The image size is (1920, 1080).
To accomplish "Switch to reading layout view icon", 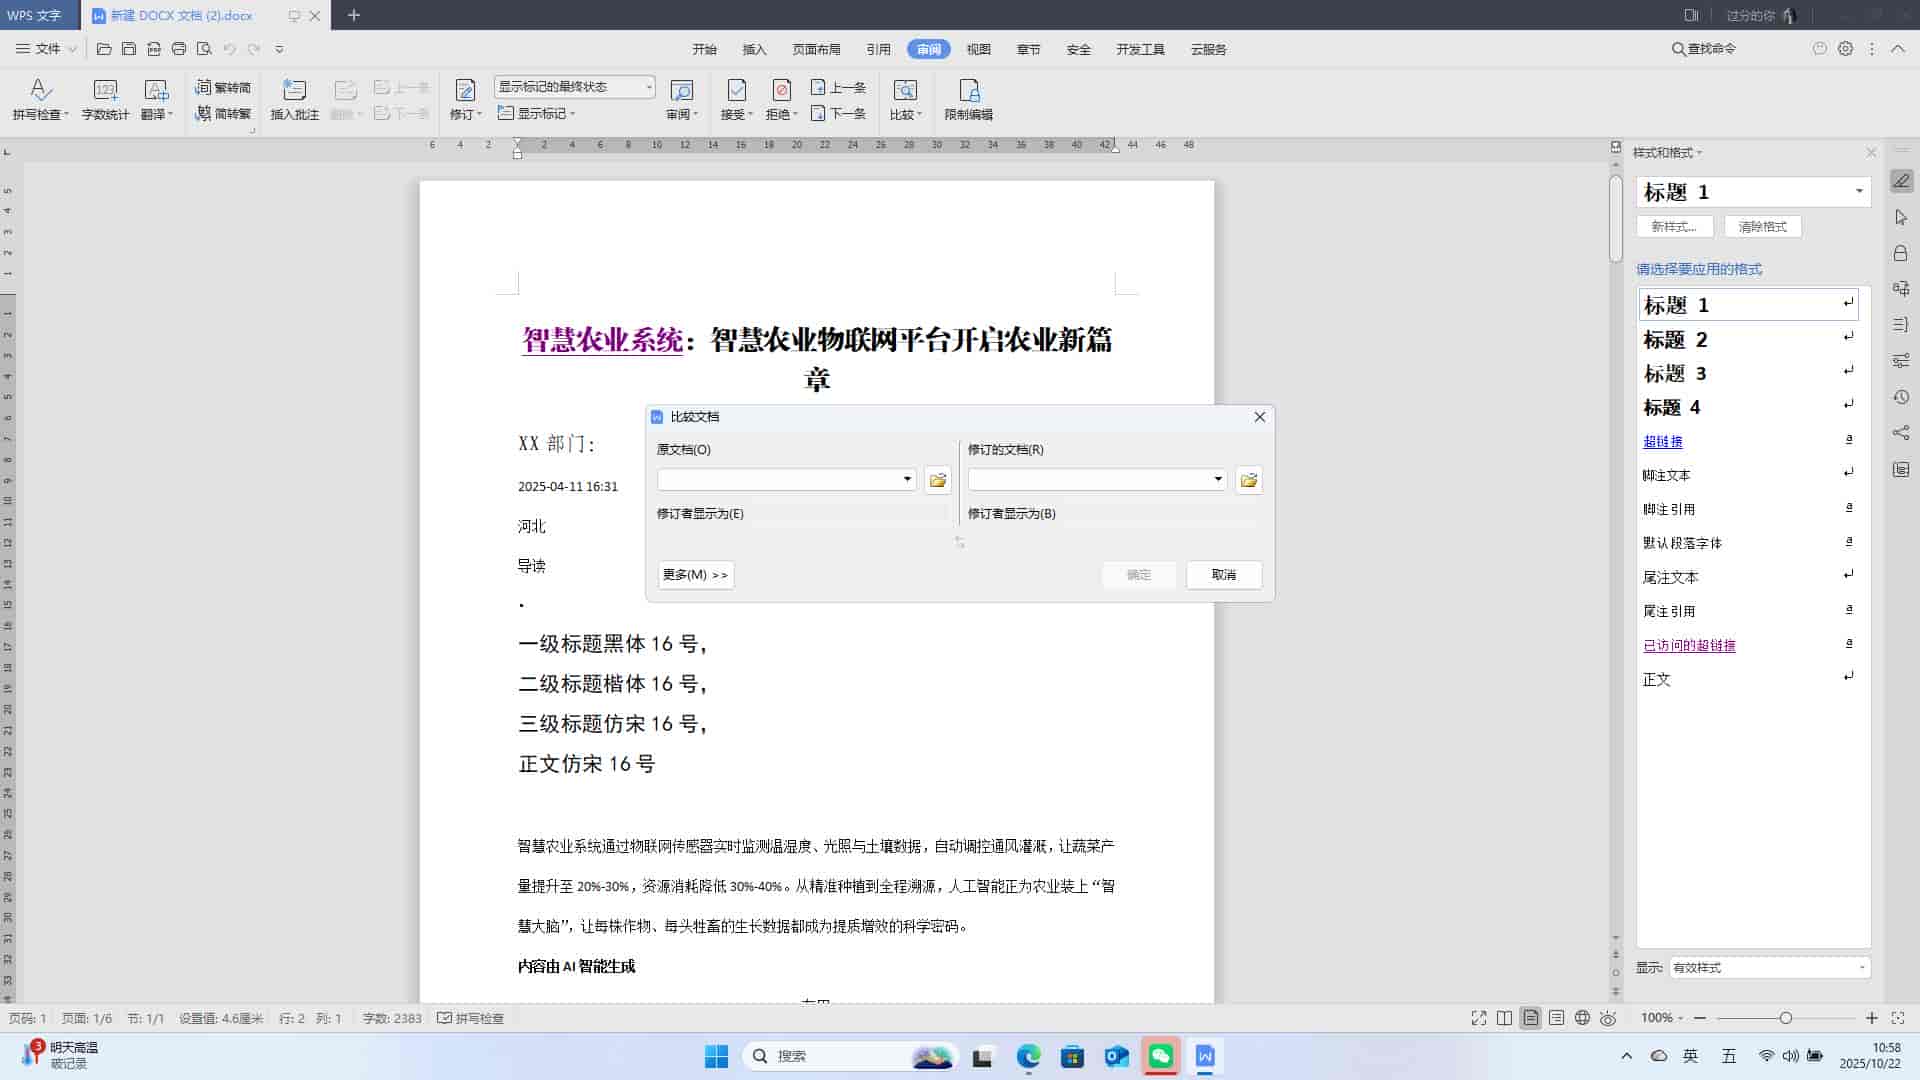I will point(1504,1018).
